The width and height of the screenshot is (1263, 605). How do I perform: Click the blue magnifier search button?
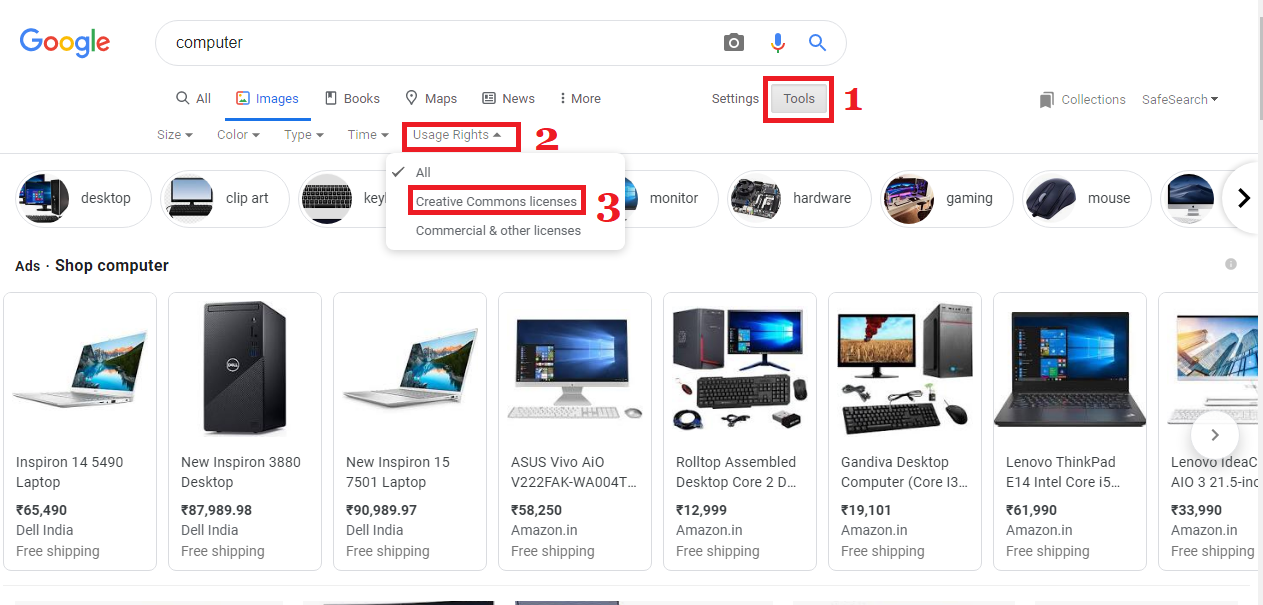click(x=818, y=42)
